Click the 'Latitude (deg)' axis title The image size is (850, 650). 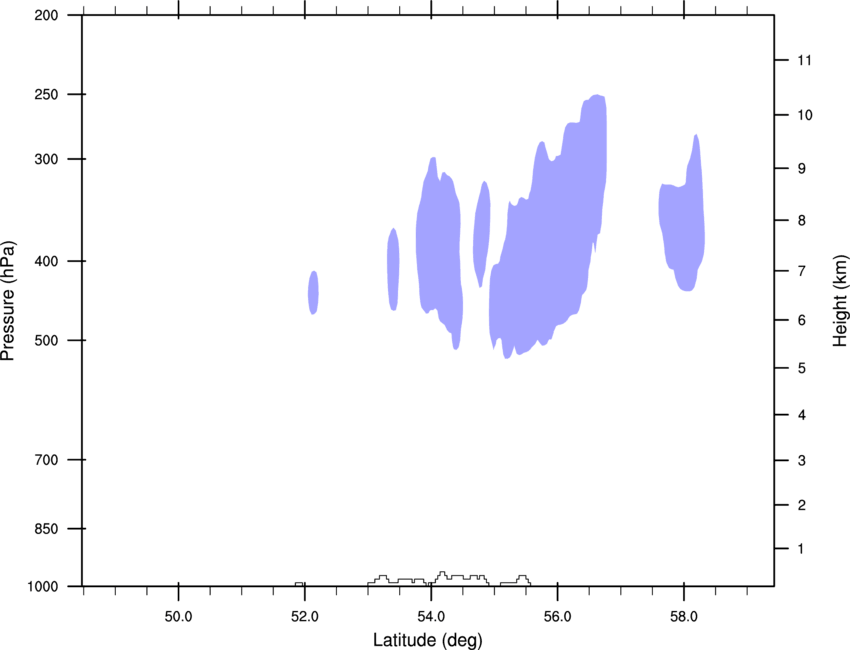[x=427, y=640]
